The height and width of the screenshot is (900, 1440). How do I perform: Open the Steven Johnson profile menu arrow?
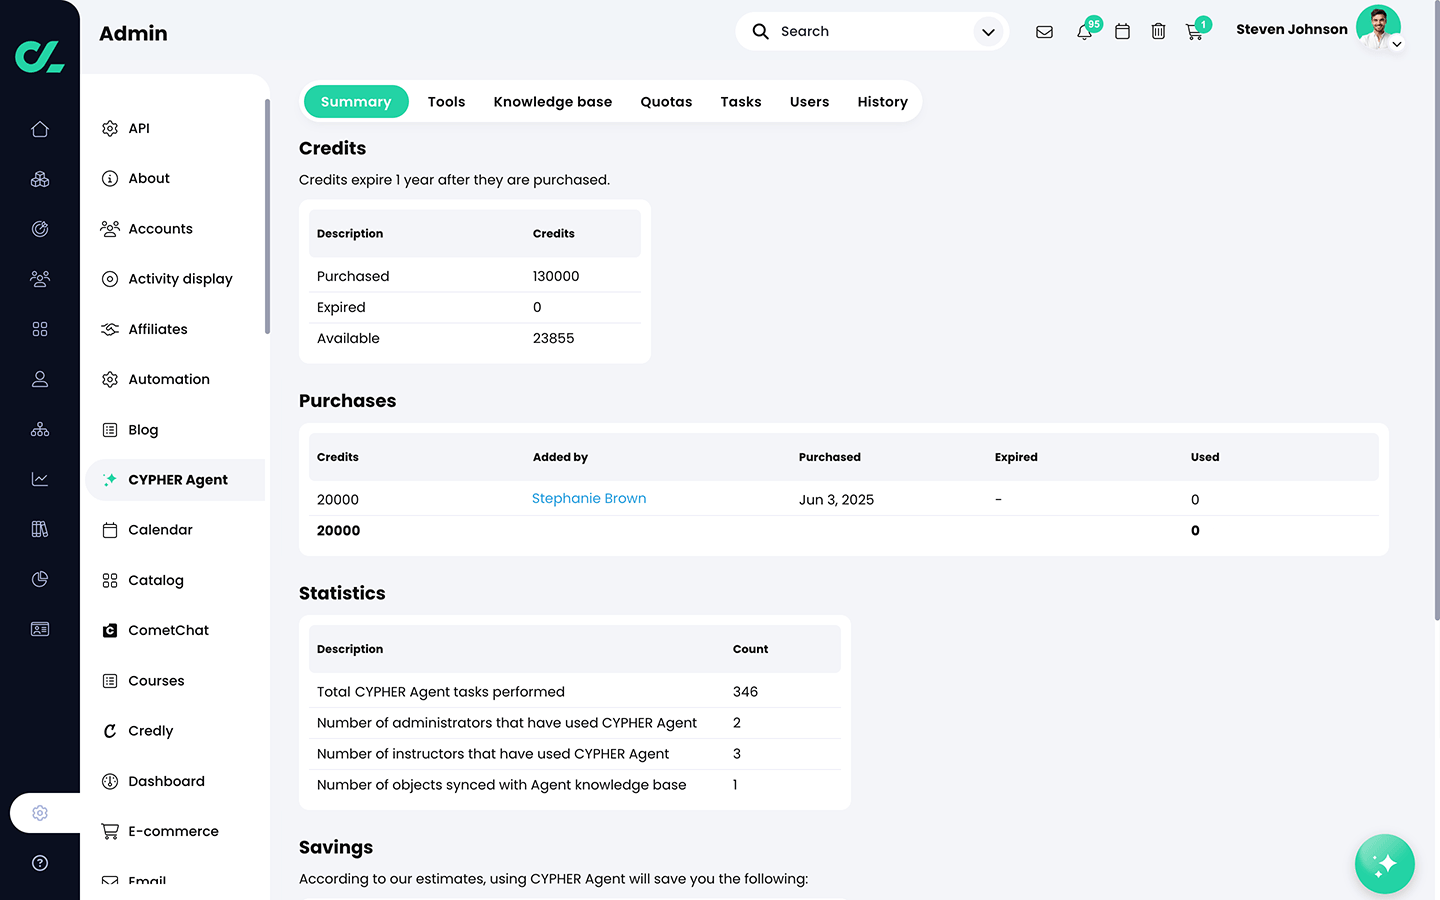click(1397, 45)
